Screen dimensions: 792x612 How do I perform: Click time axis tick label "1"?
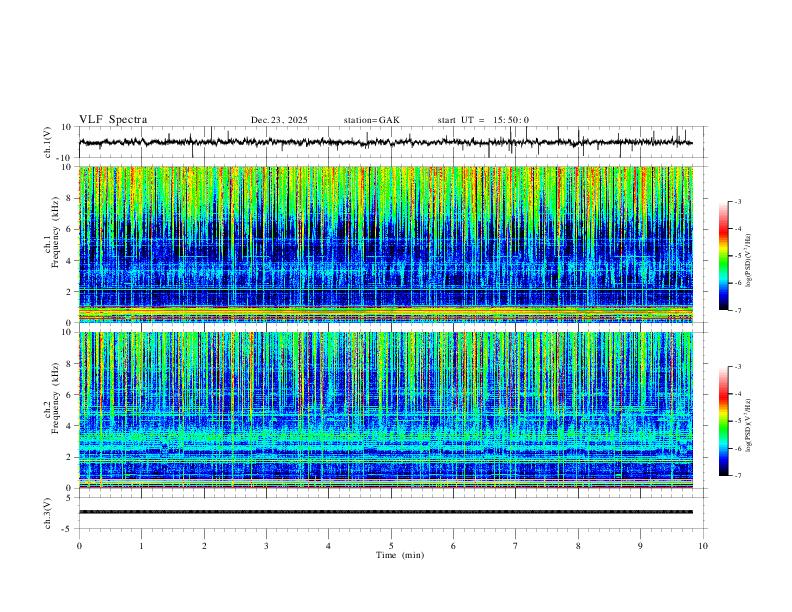[x=141, y=546]
